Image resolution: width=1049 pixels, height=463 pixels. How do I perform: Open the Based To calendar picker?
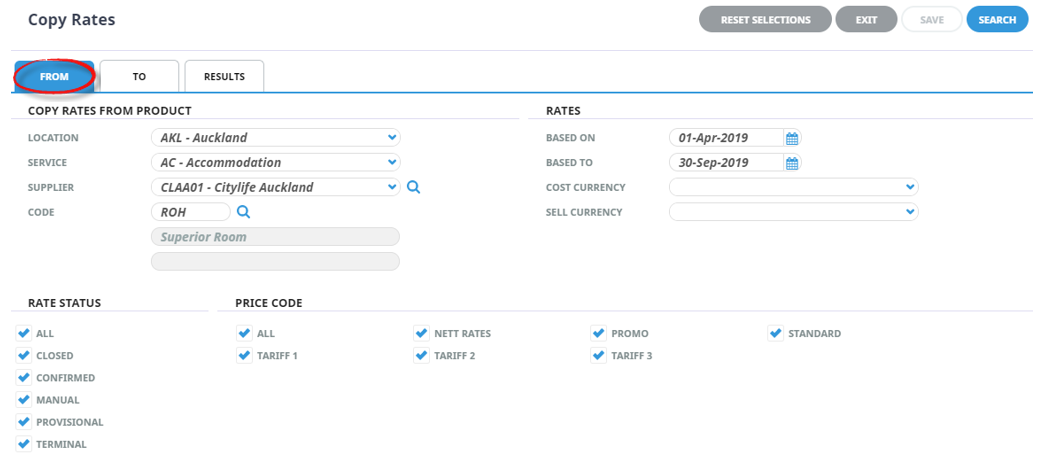pos(792,163)
